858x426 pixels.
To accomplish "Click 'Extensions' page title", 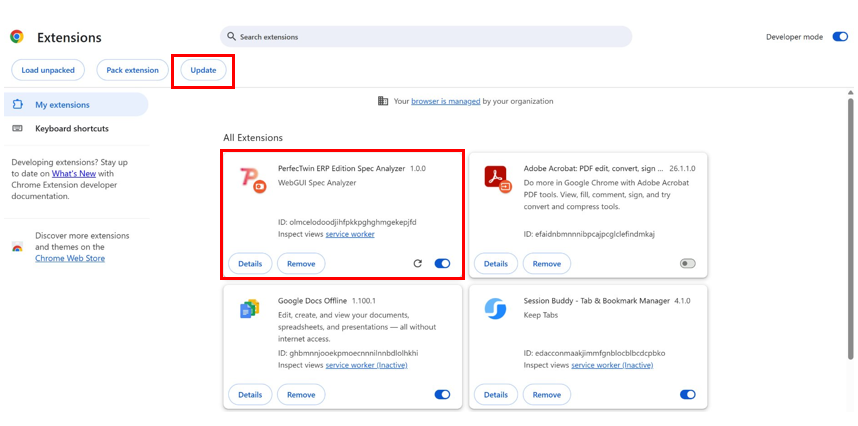I will (69, 37).
